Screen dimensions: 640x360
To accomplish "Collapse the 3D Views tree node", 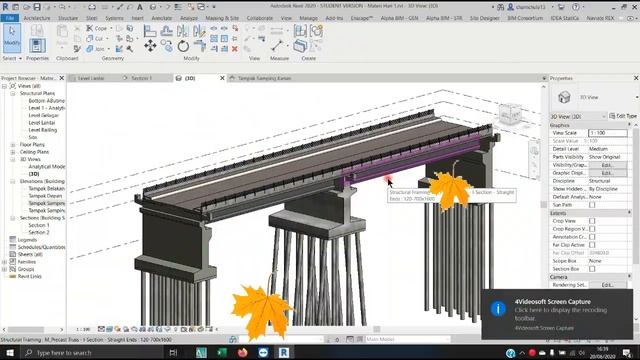I will [x=12, y=160].
